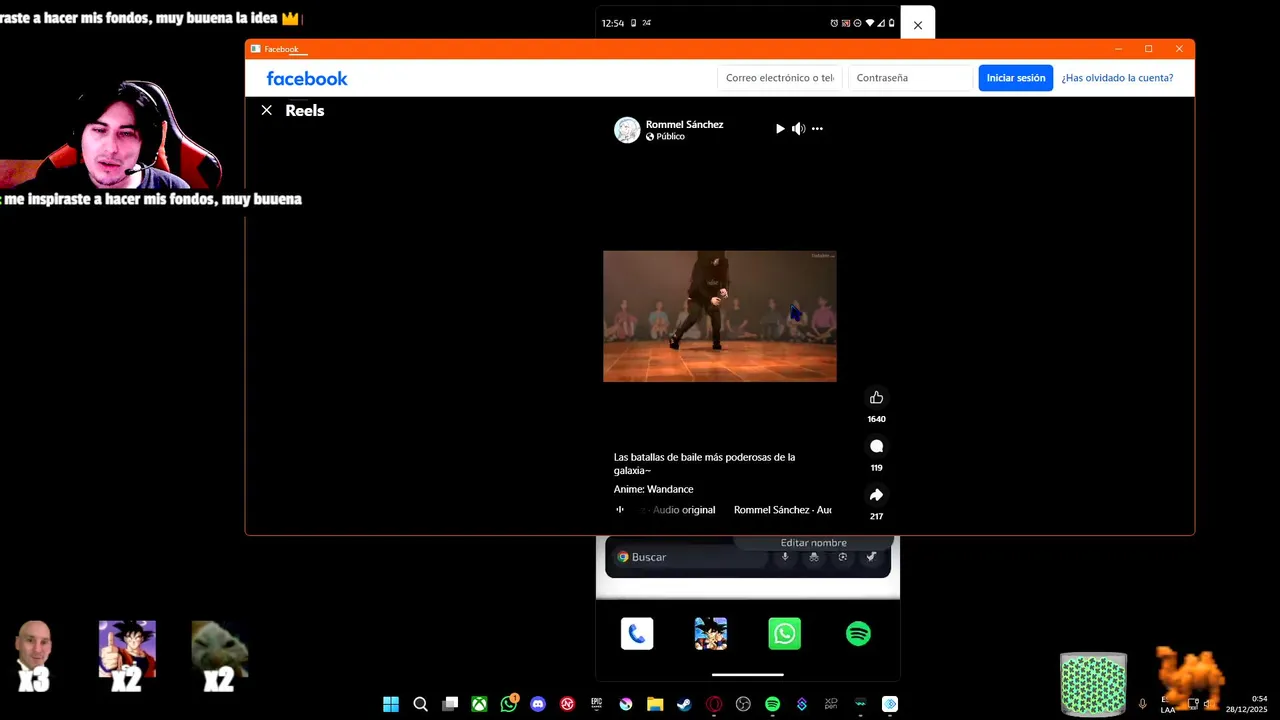Image resolution: width=1280 pixels, height=720 pixels.
Task: Open Opera GX from the taskbar
Action: (714, 704)
